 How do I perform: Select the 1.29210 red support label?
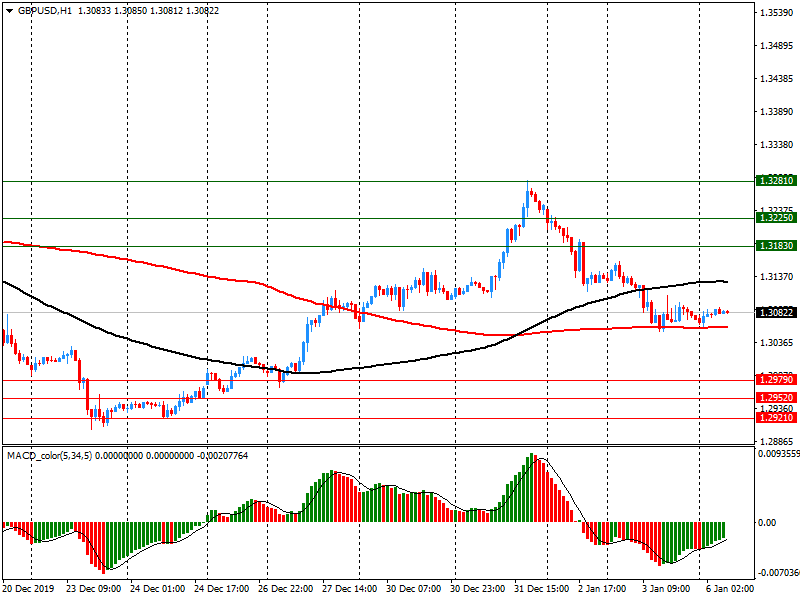pos(777,418)
